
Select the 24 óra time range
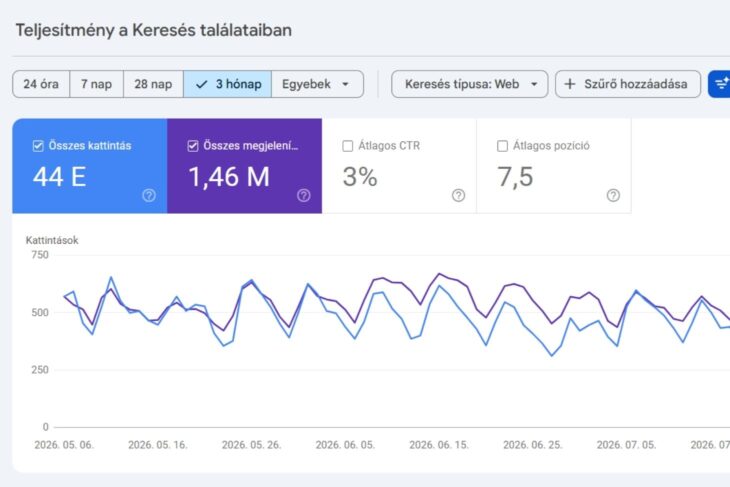41,84
